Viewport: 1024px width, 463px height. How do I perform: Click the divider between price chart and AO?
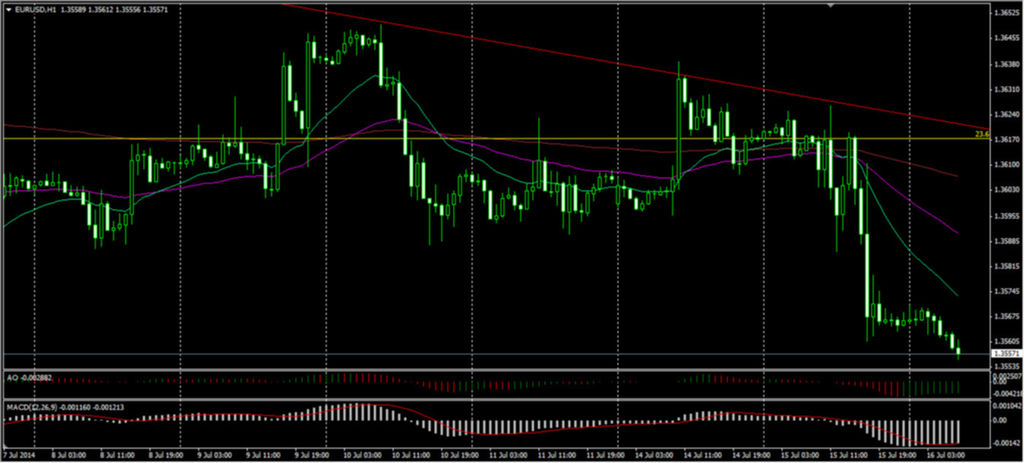[x=500, y=371]
